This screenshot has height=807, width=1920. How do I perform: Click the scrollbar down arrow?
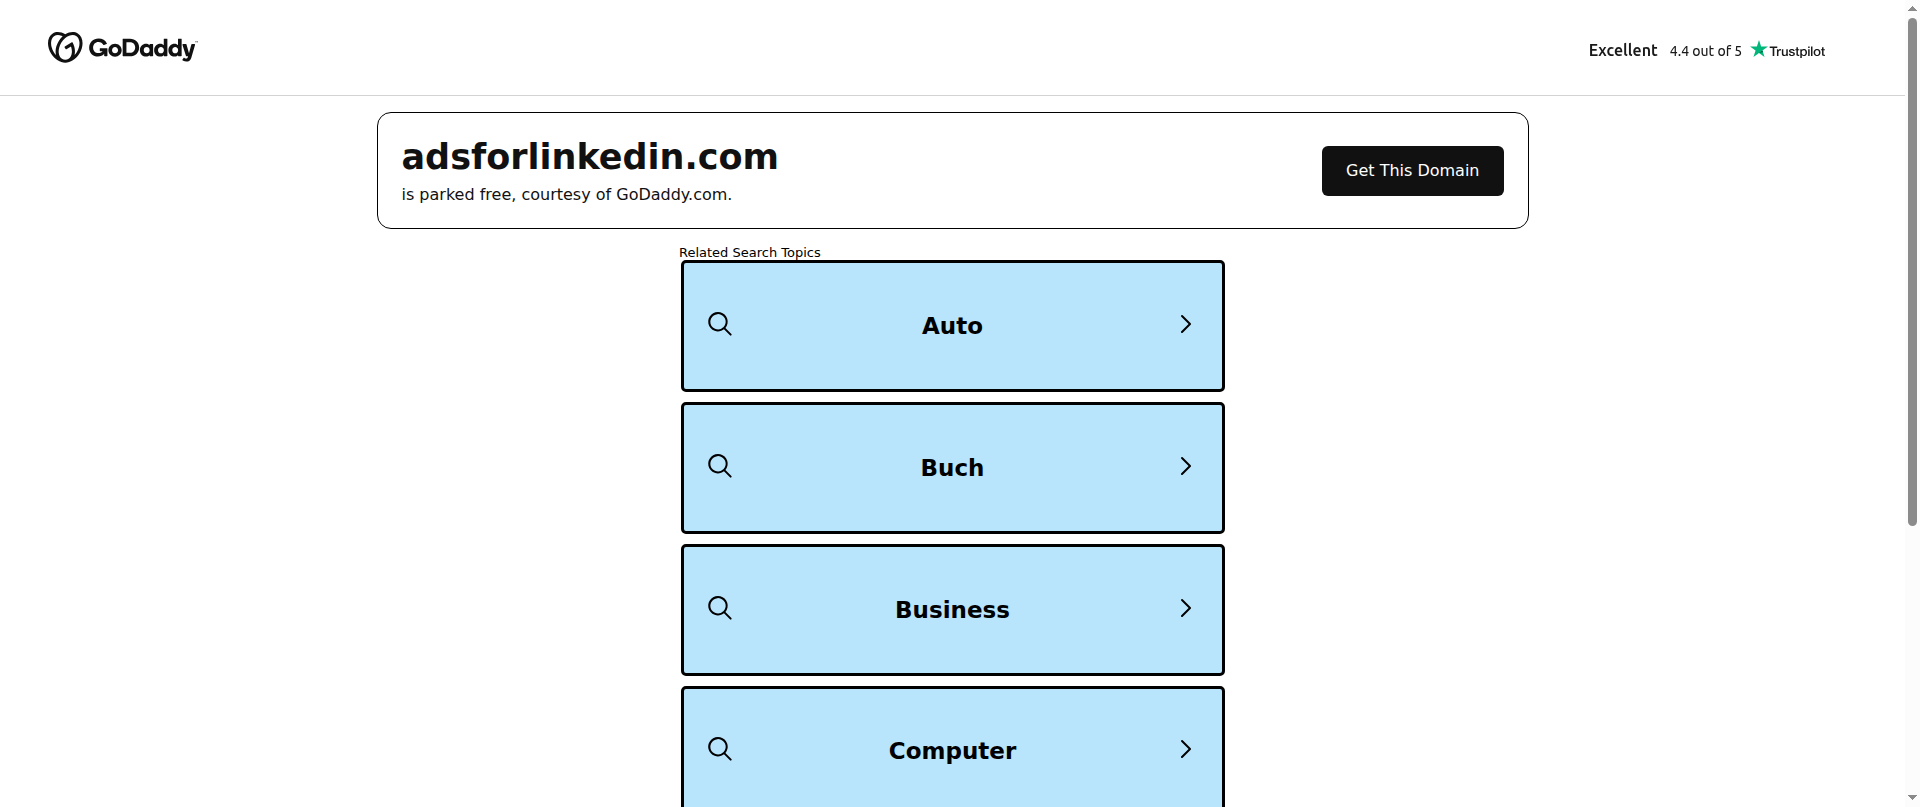click(x=1912, y=798)
